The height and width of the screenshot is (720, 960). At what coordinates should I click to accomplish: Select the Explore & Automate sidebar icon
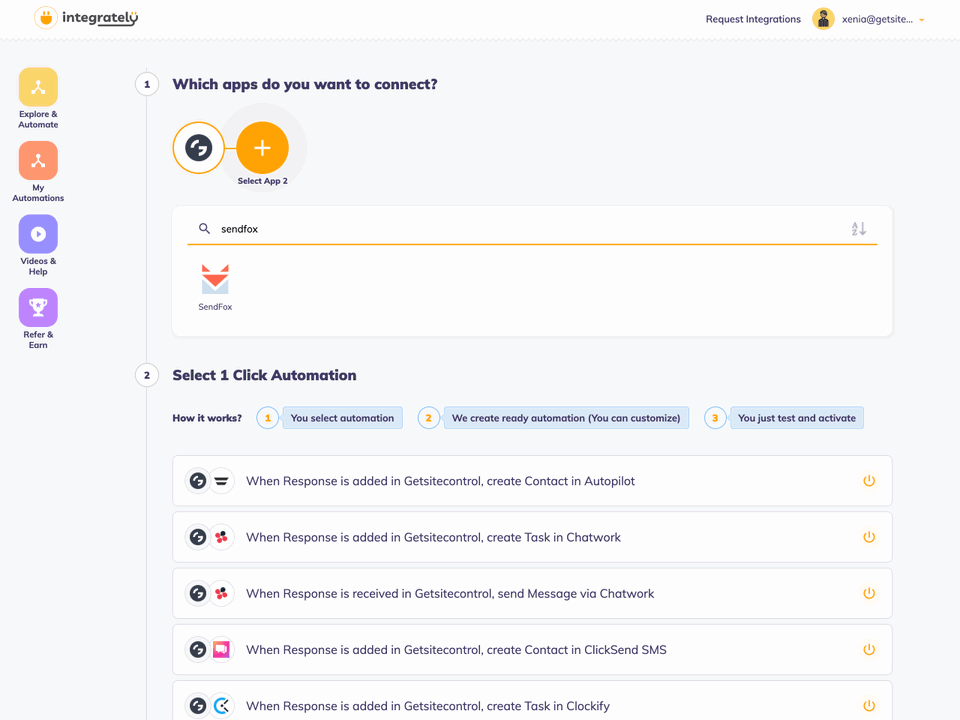[x=38, y=87]
